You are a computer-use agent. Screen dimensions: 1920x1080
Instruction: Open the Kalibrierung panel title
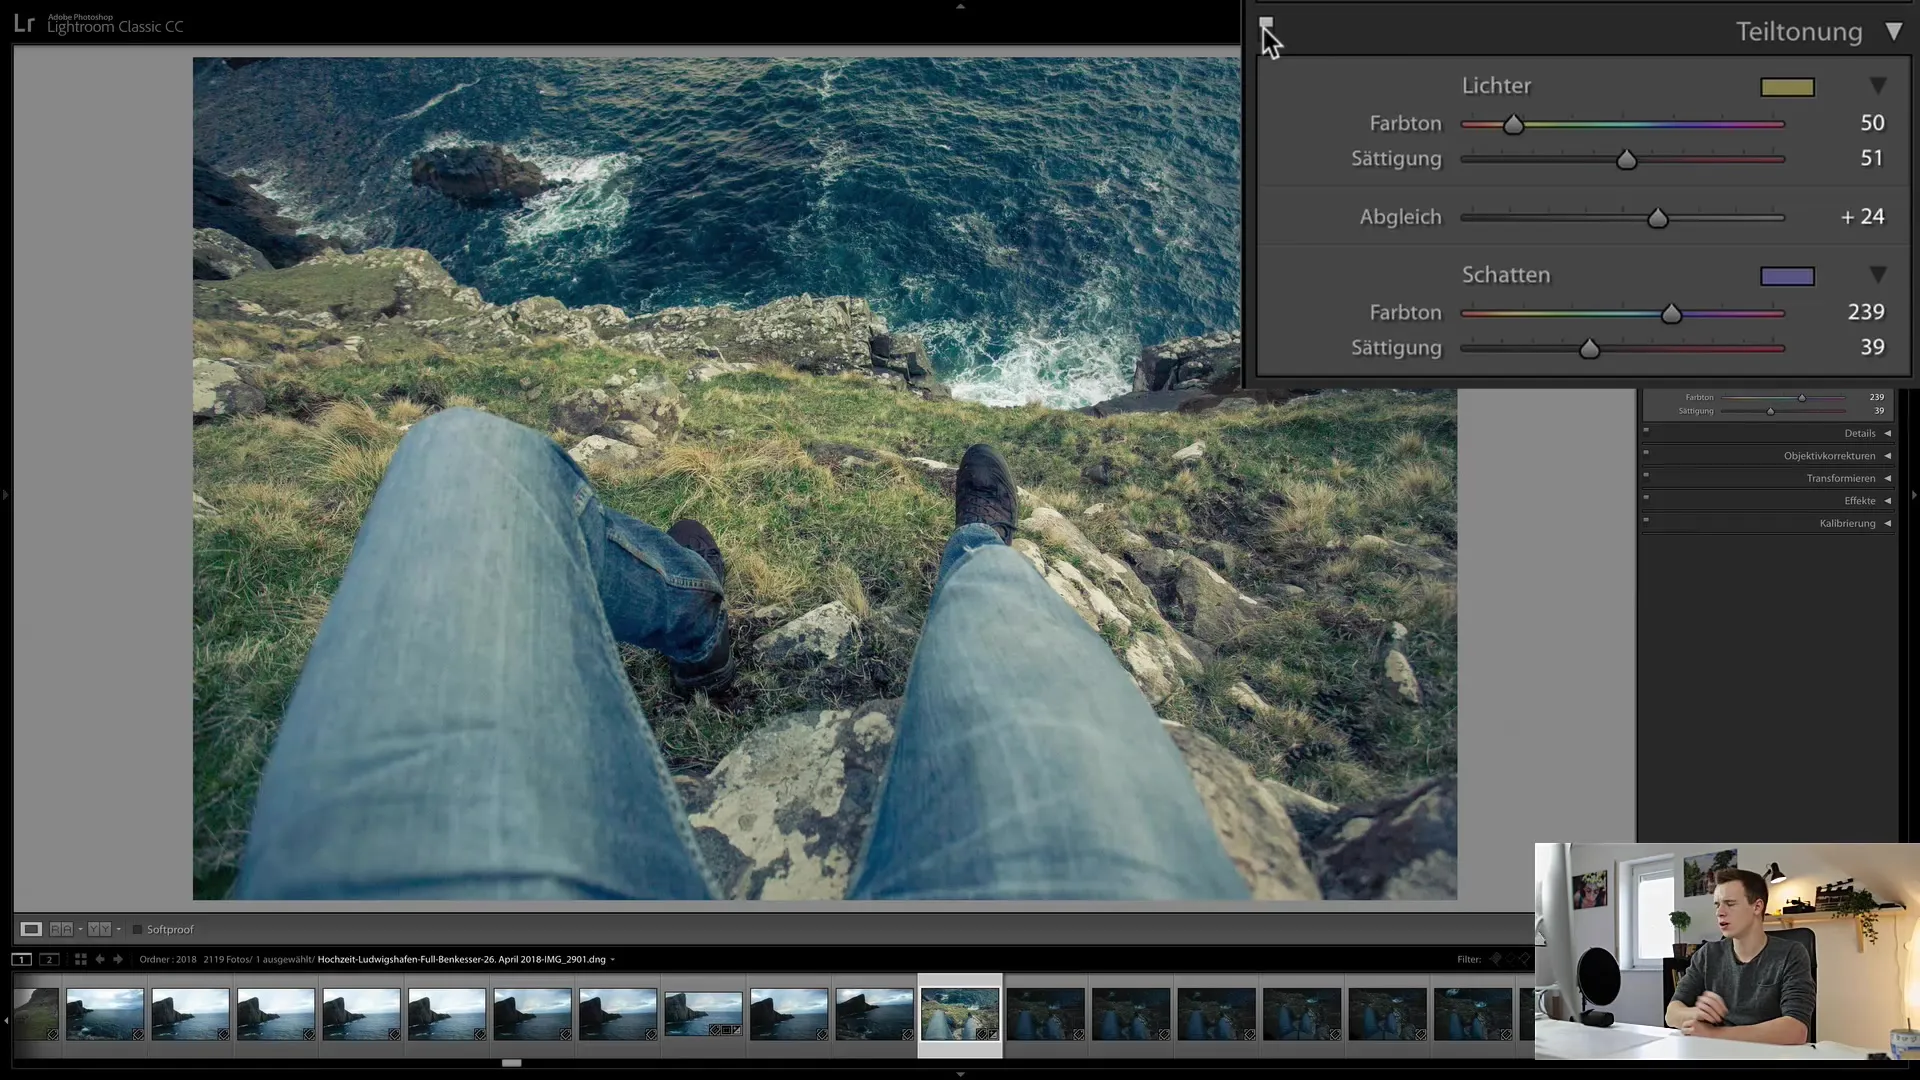click(x=1847, y=524)
